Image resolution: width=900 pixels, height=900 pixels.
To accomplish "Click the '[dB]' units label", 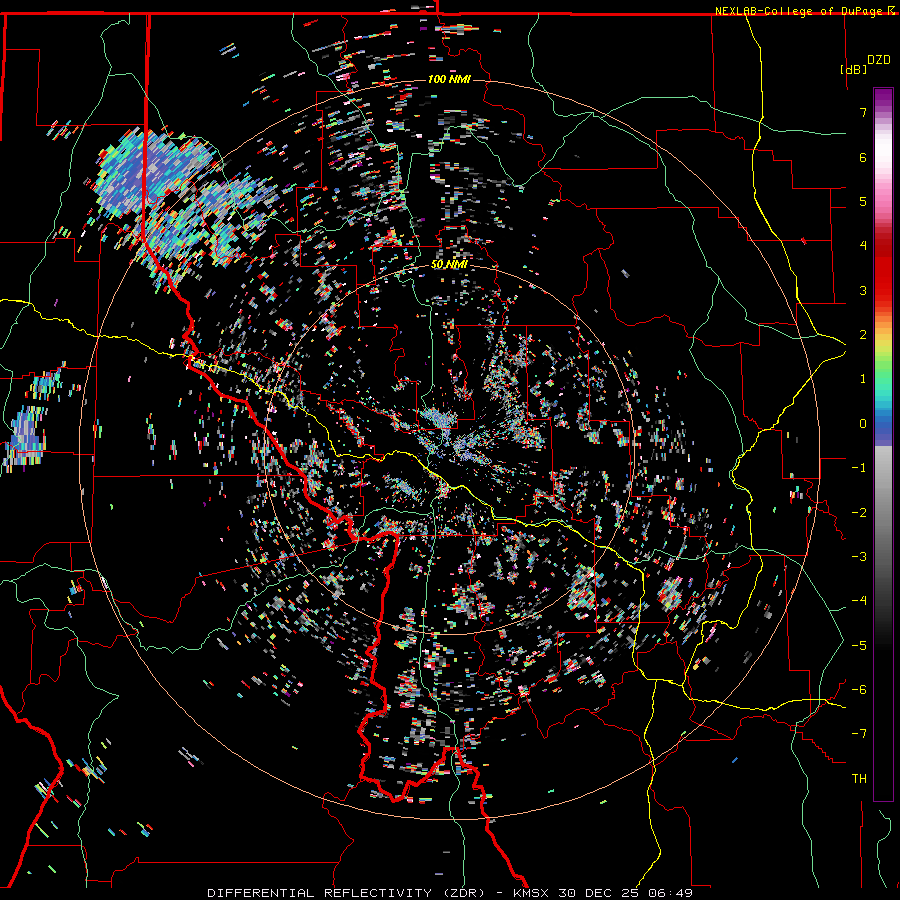I will 853,69.
